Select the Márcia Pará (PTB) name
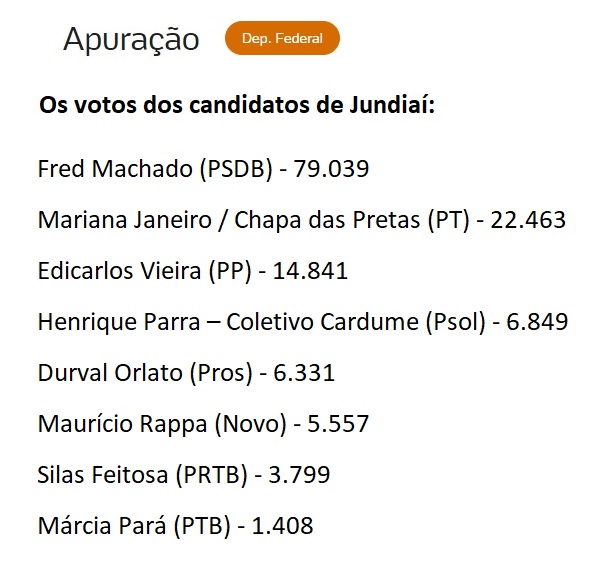The width and height of the screenshot is (590, 582). coord(134,526)
